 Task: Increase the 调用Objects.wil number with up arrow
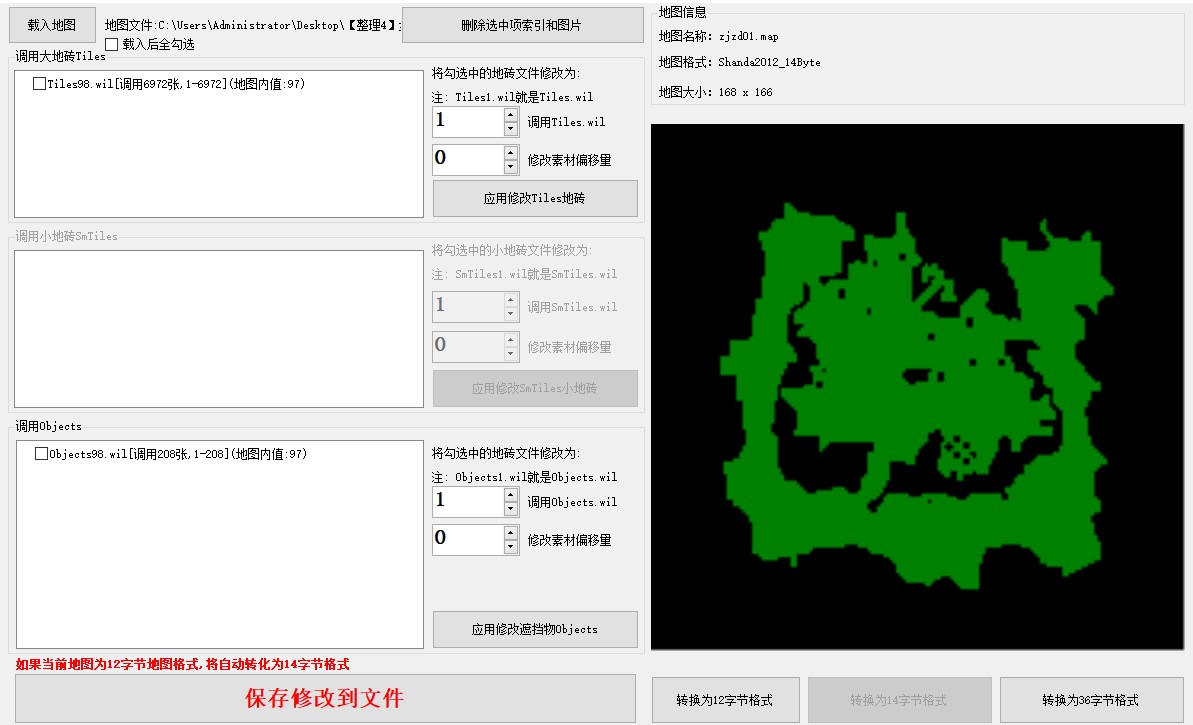click(x=511, y=495)
